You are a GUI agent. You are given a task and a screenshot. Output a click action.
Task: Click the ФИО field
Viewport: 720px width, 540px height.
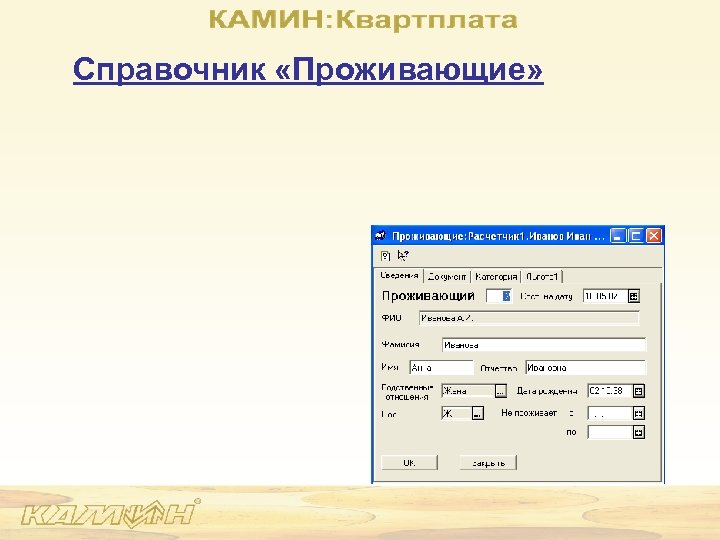coord(529,318)
